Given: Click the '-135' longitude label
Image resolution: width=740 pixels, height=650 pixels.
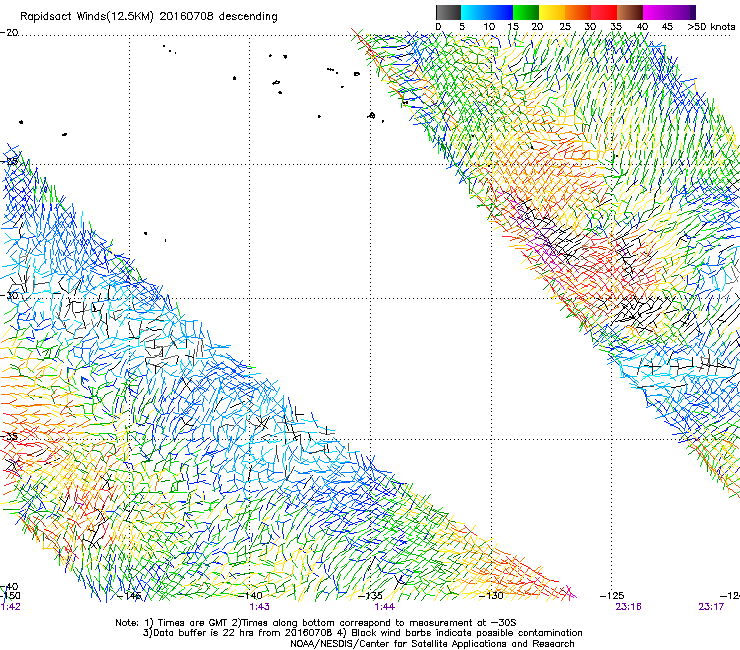Looking at the screenshot, I should point(370,596).
